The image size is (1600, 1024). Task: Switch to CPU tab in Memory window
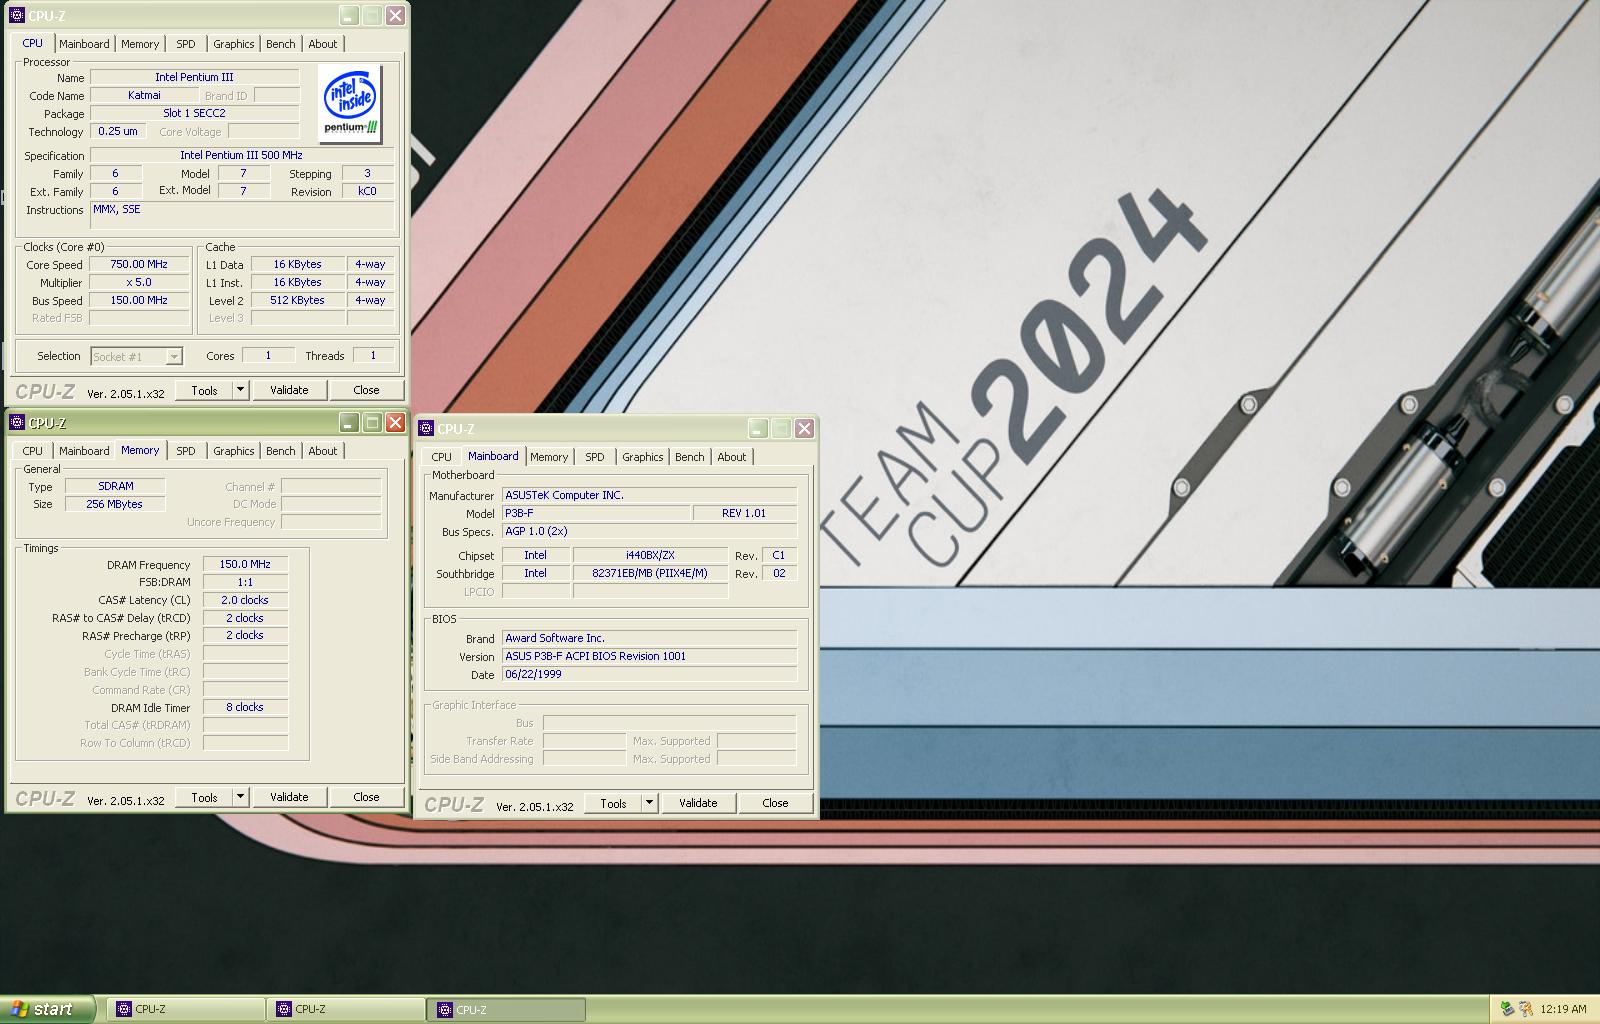click(32, 451)
